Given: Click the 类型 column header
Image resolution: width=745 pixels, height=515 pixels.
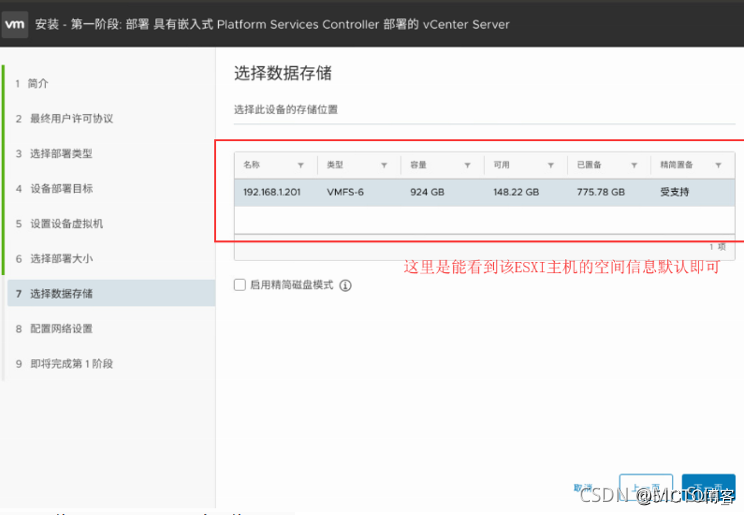Looking at the screenshot, I should tap(335, 165).
